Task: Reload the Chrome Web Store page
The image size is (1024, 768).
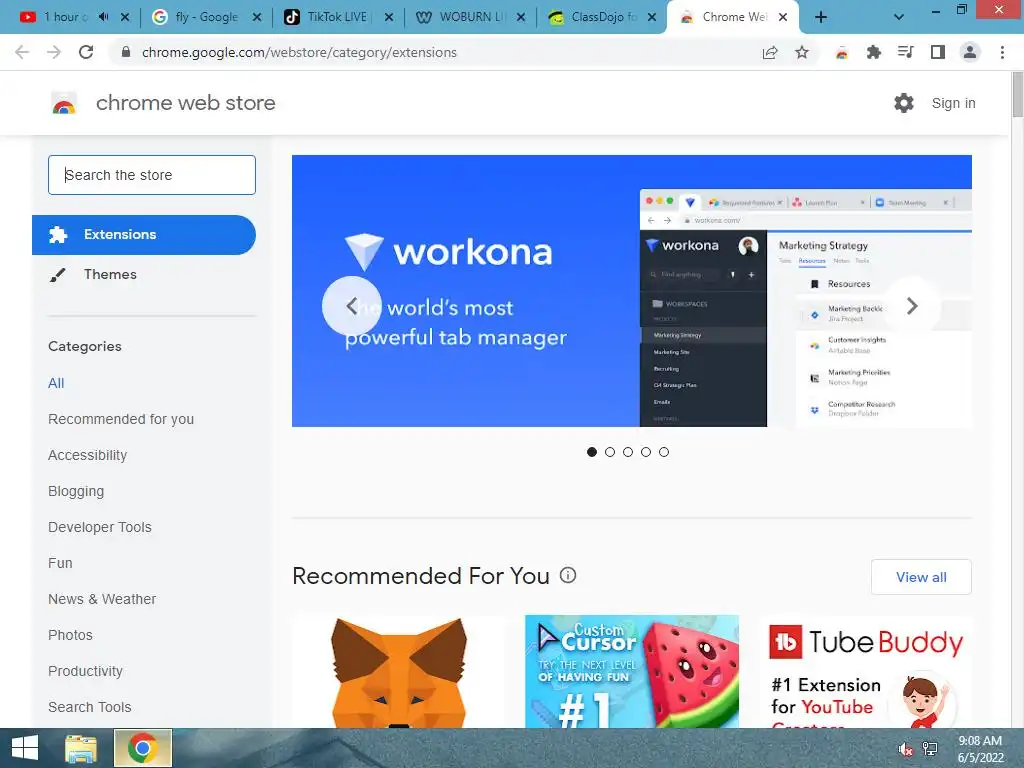Action: click(x=86, y=52)
